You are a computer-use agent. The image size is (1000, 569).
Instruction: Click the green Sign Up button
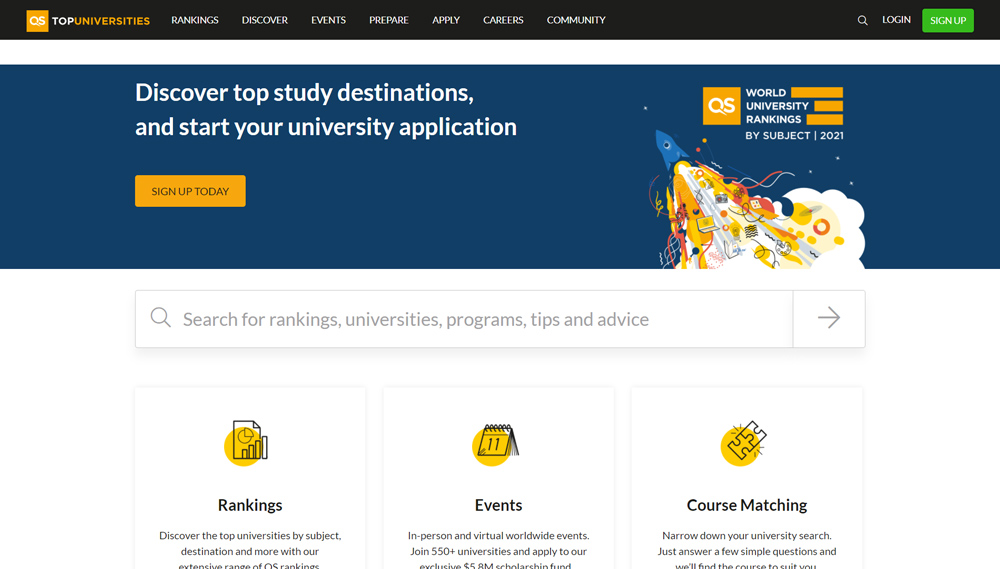[x=948, y=20]
